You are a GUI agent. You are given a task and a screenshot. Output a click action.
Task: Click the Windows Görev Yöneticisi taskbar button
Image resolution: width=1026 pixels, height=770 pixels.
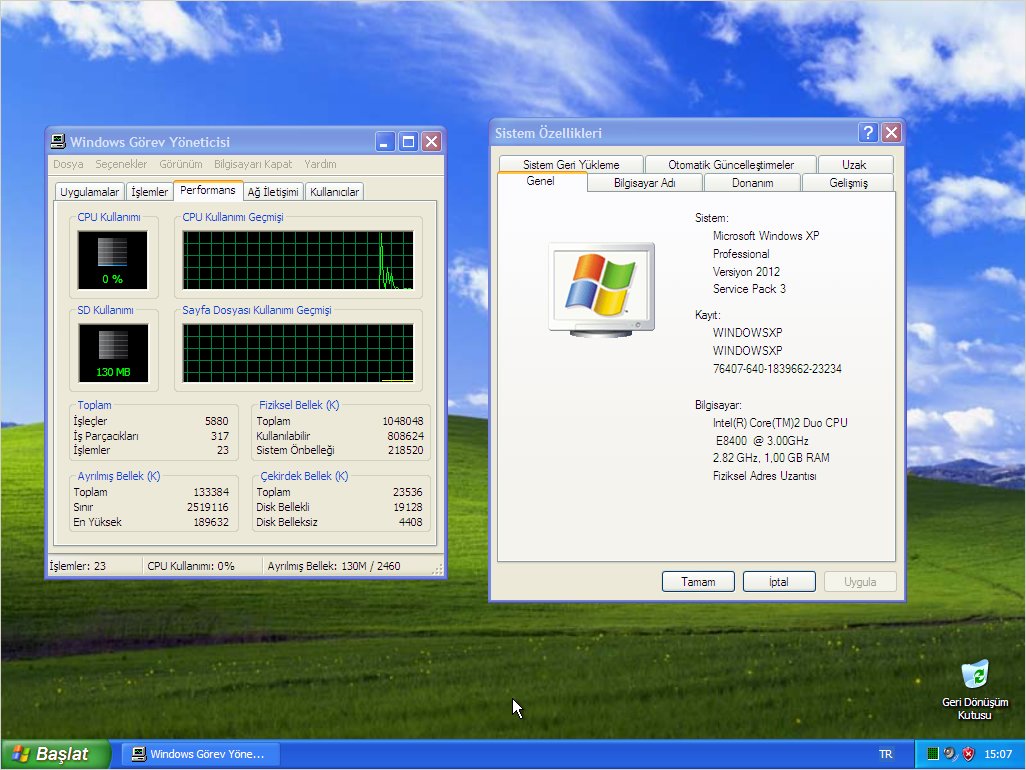201,754
